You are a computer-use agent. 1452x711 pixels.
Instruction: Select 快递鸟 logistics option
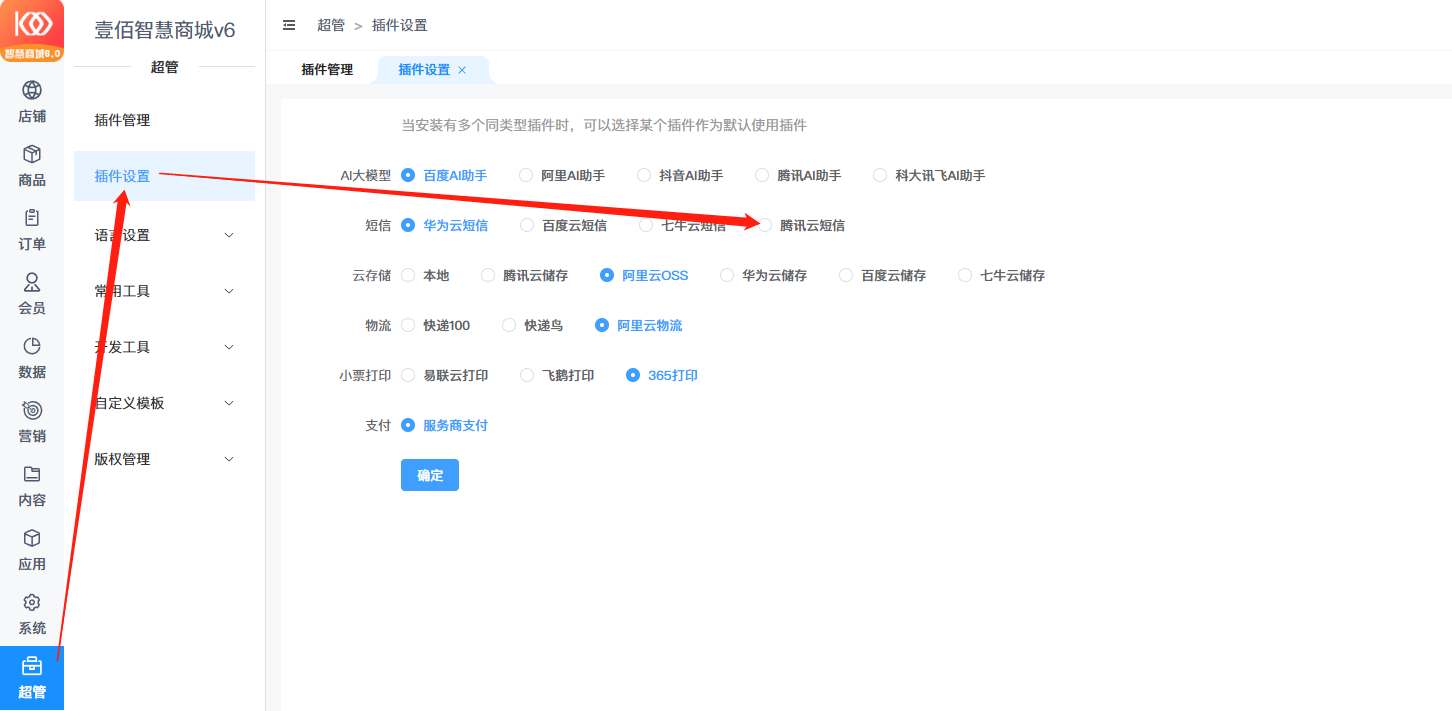click(x=509, y=325)
